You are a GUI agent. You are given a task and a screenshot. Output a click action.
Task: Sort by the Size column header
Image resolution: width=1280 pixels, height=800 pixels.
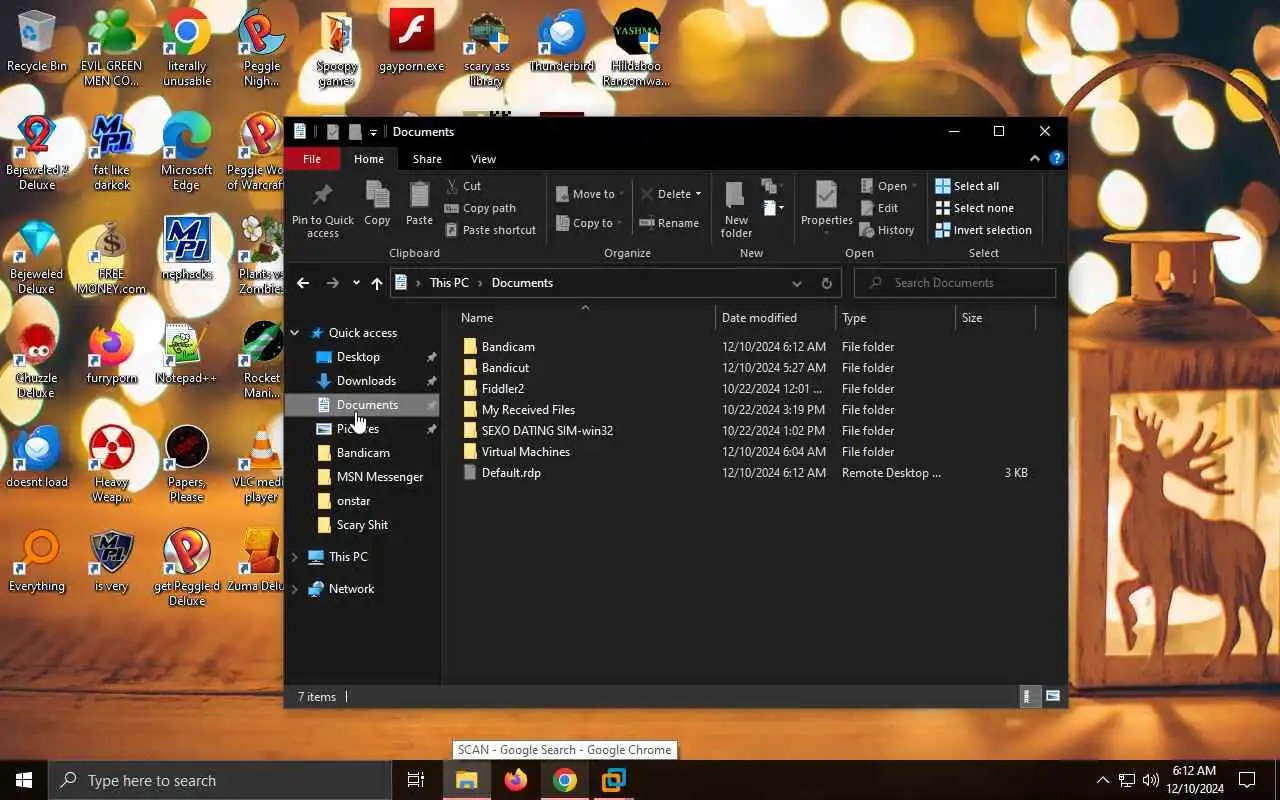tap(995, 318)
